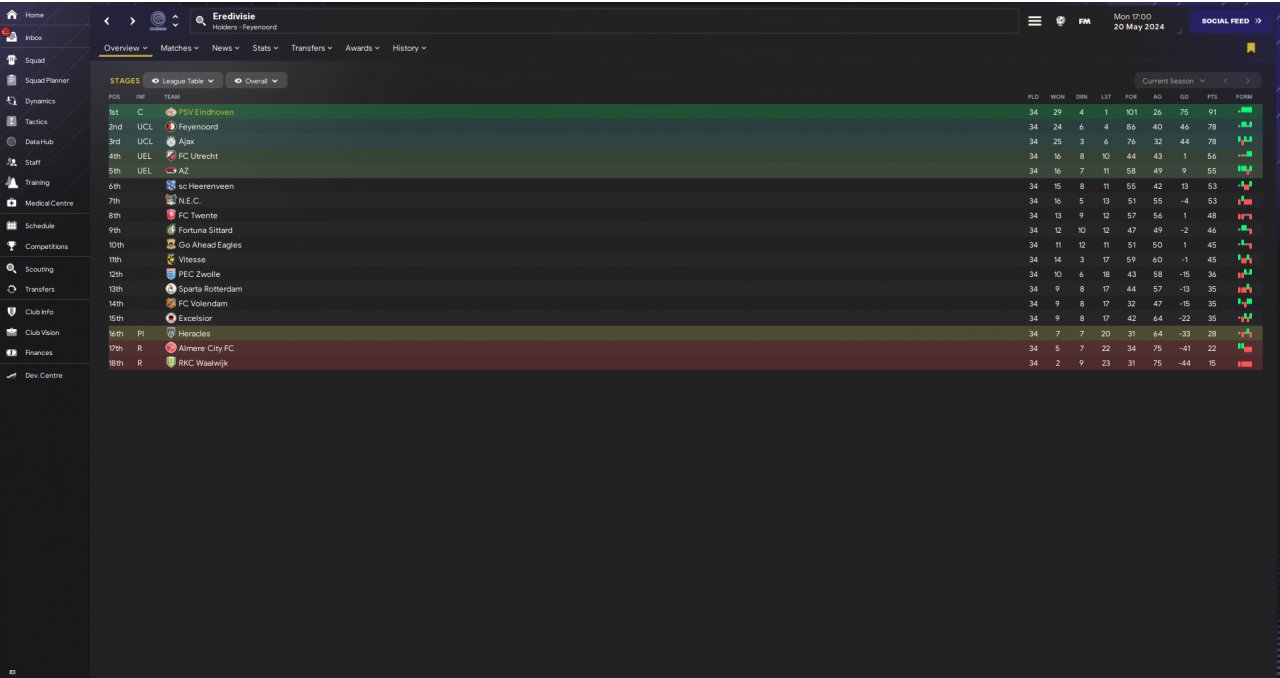This screenshot has height=678, width=1280.
Task: Expand the Overview tab dropdown
Action: click(126, 48)
